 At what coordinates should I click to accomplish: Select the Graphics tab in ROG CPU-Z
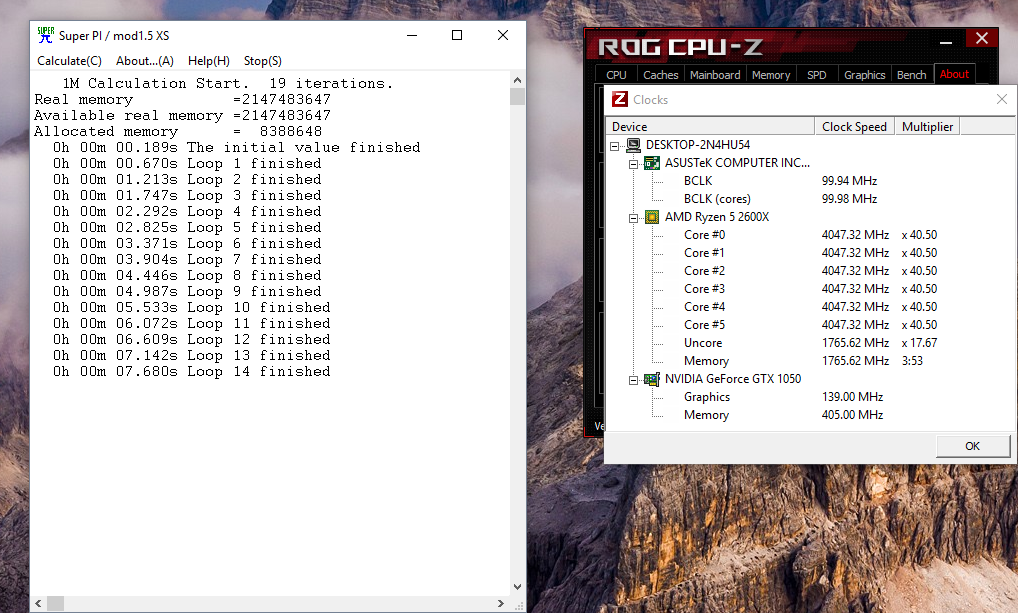[x=864, y=75]
